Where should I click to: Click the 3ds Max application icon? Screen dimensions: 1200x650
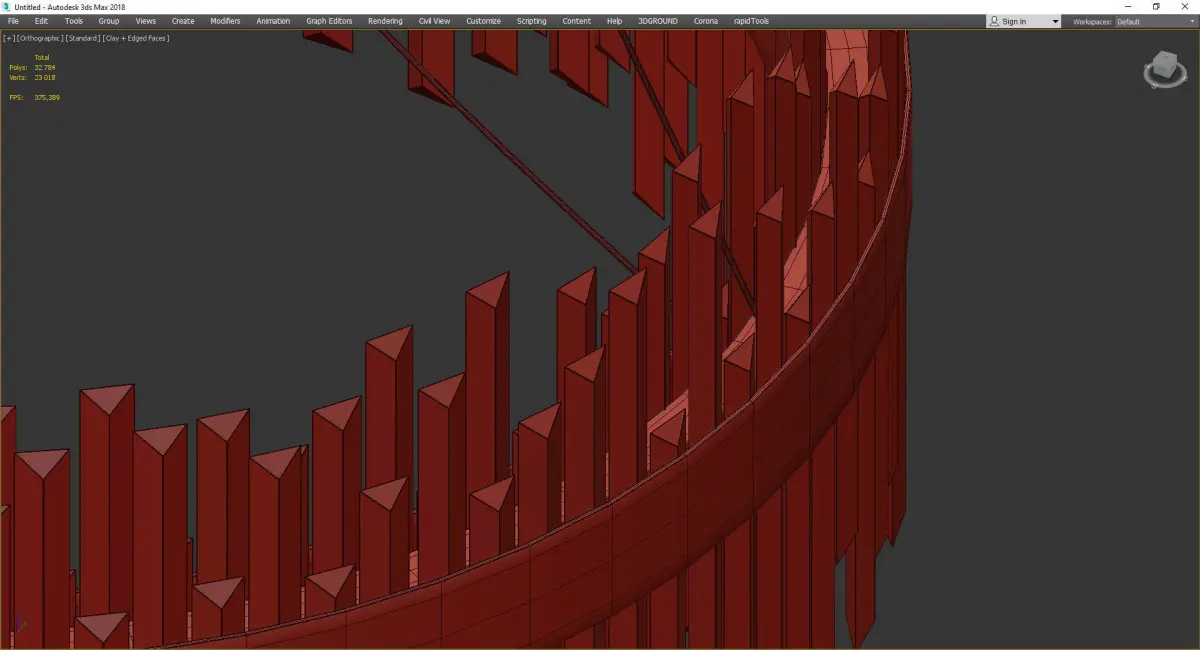pyautogui.click(x=6, y=6)
